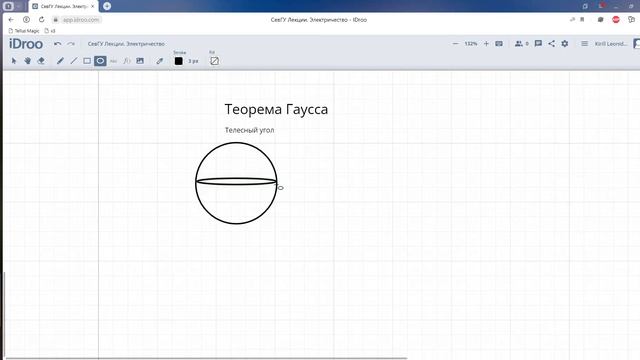Click the iDroo logo
640x360 pixels.
point(26,44)
